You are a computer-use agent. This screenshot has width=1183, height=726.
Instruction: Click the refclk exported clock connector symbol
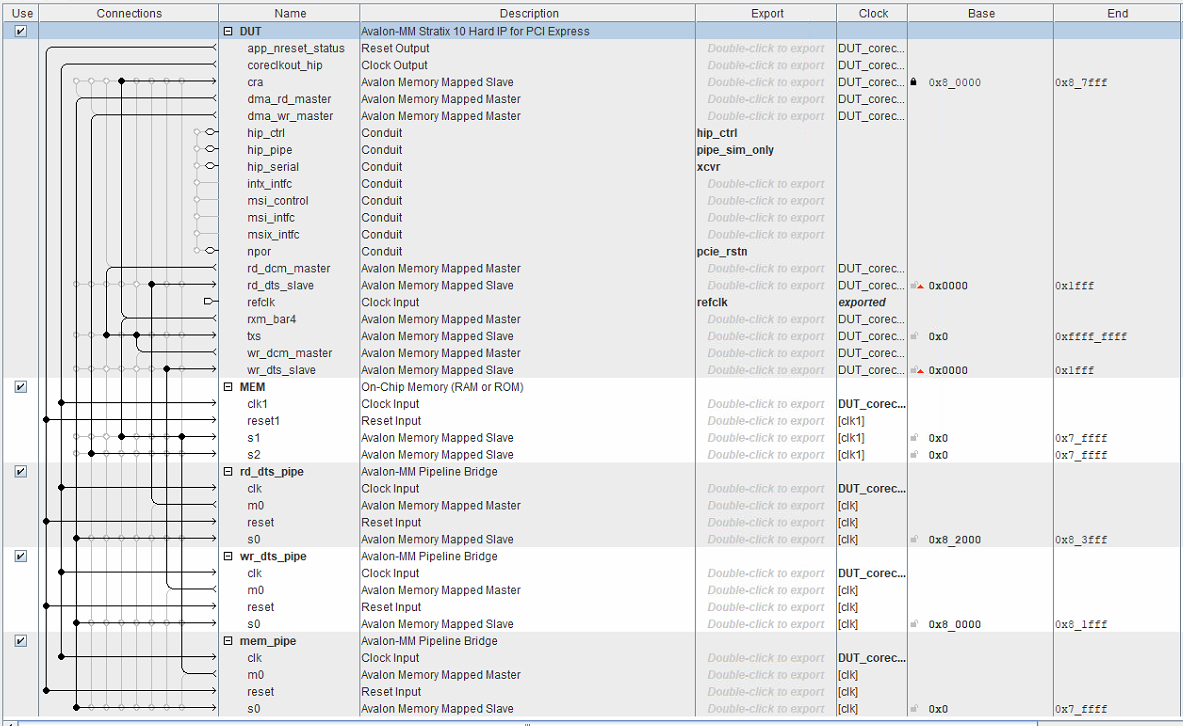point(208,302)
